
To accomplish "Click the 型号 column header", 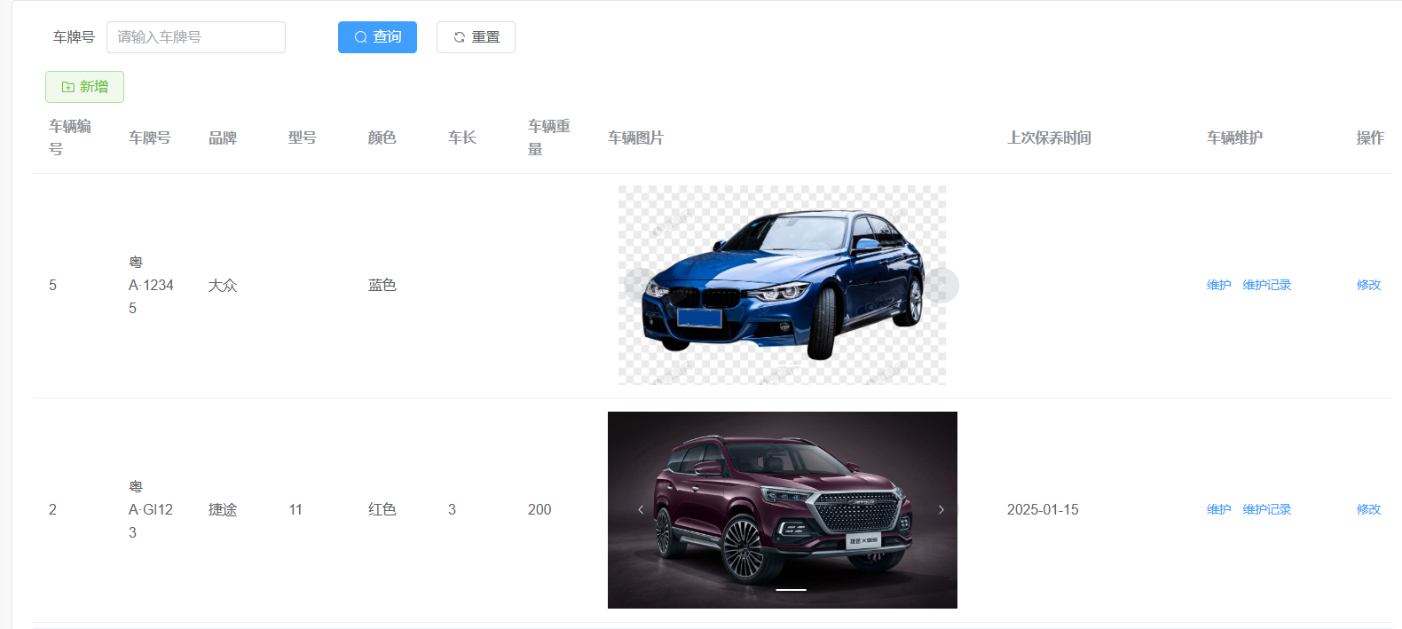I will pyautogui.click(x=302, y=138).
